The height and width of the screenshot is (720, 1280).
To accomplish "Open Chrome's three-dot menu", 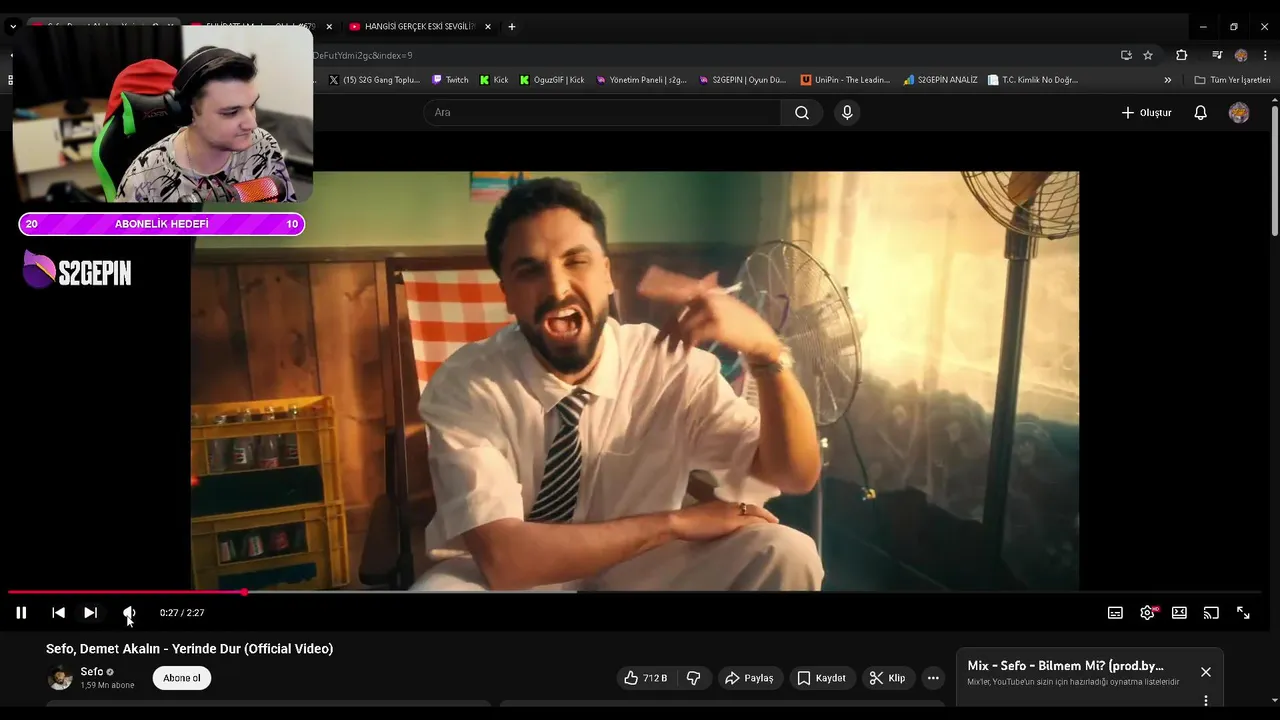I will [1265, 55].
